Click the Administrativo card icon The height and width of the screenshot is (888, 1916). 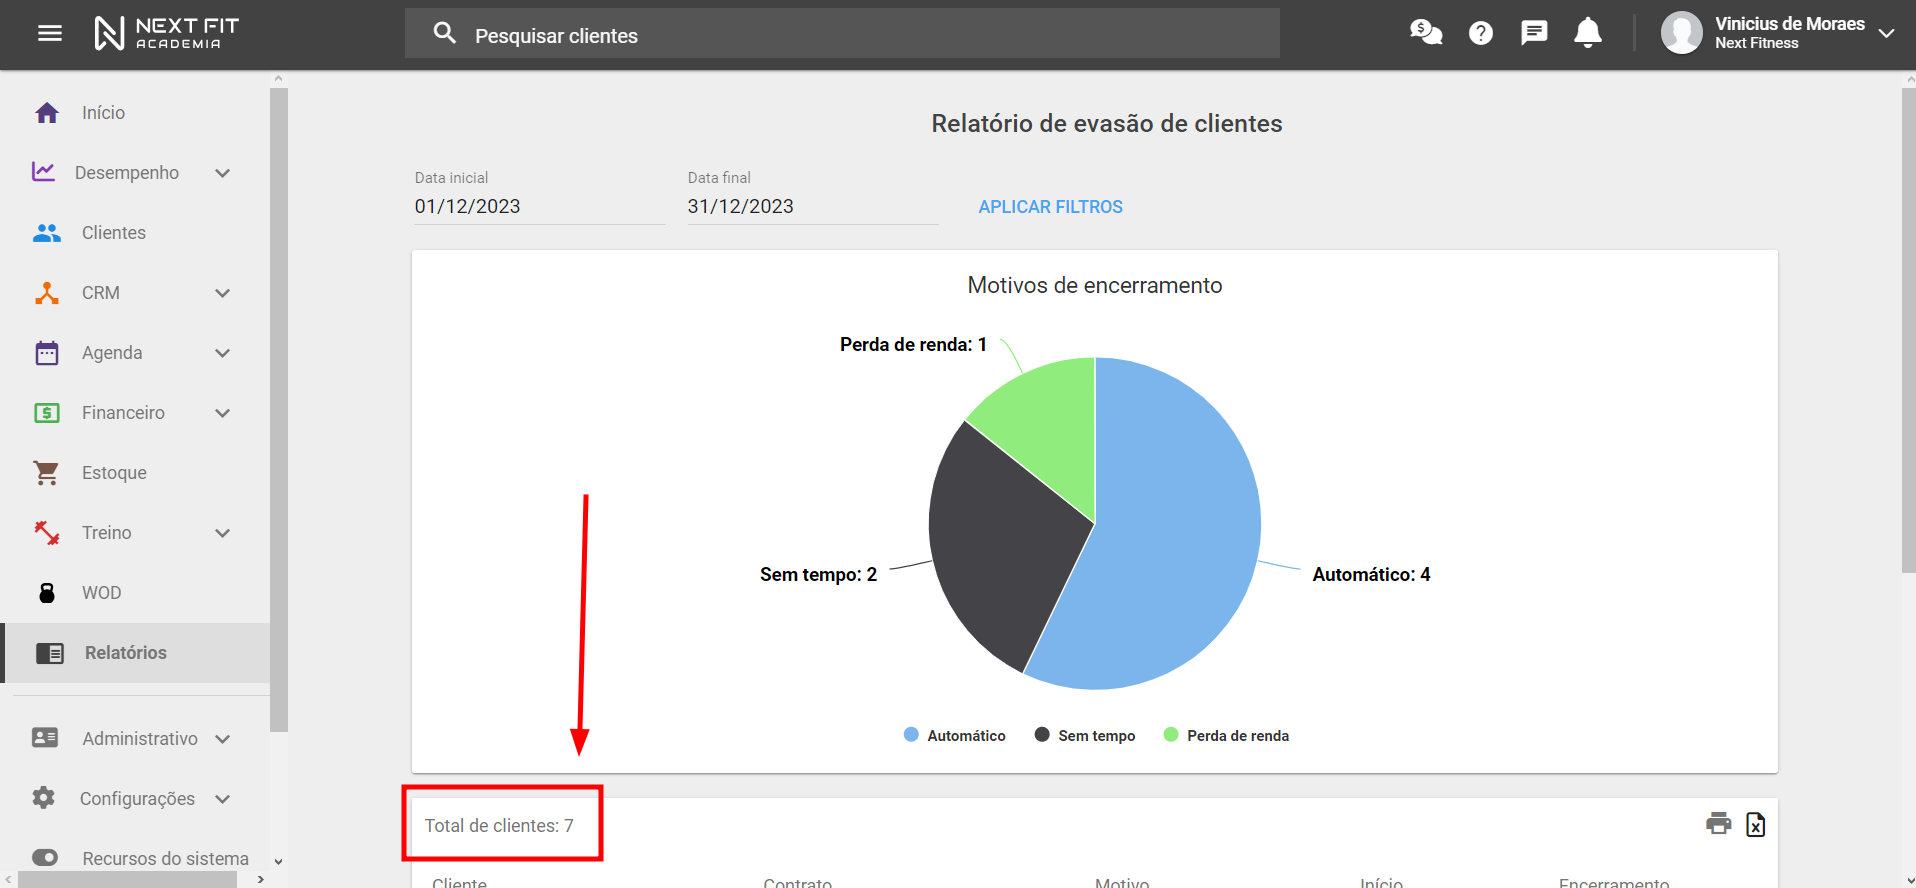[x=45, y=738]
